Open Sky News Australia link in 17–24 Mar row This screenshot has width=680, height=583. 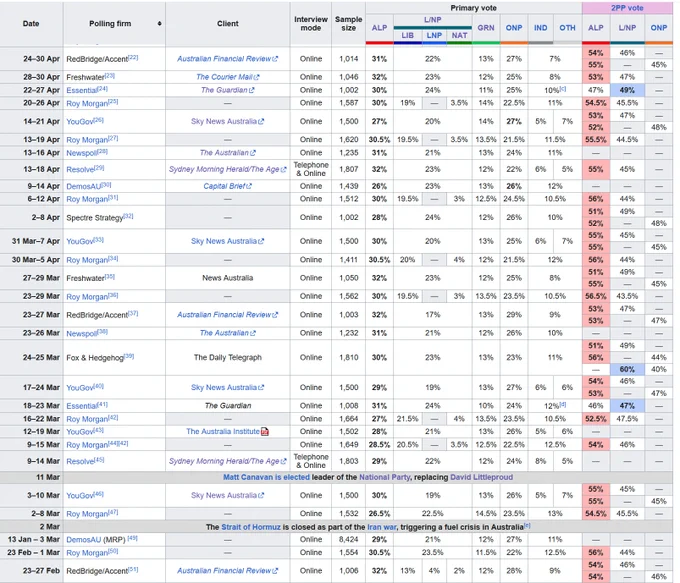(224, 387)
